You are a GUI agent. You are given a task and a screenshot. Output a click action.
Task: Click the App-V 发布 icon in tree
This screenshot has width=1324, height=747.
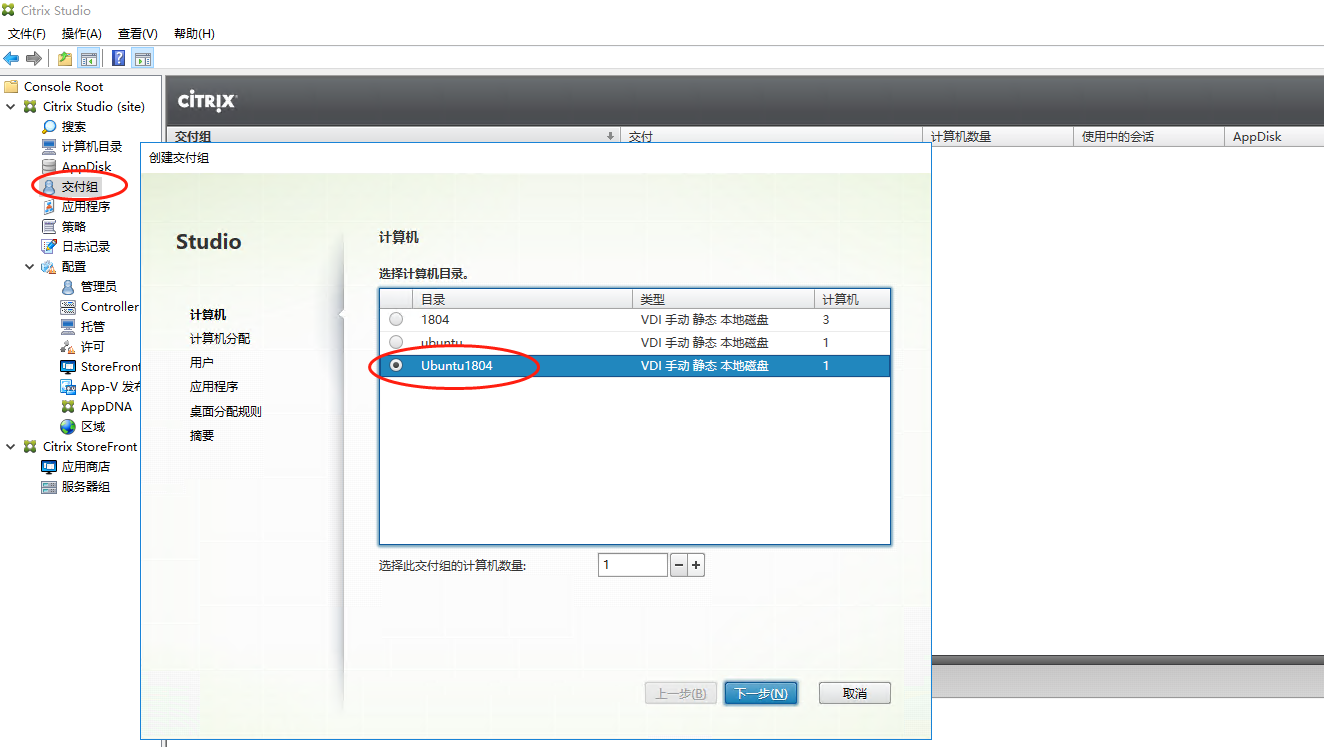(x=68, y=386)
